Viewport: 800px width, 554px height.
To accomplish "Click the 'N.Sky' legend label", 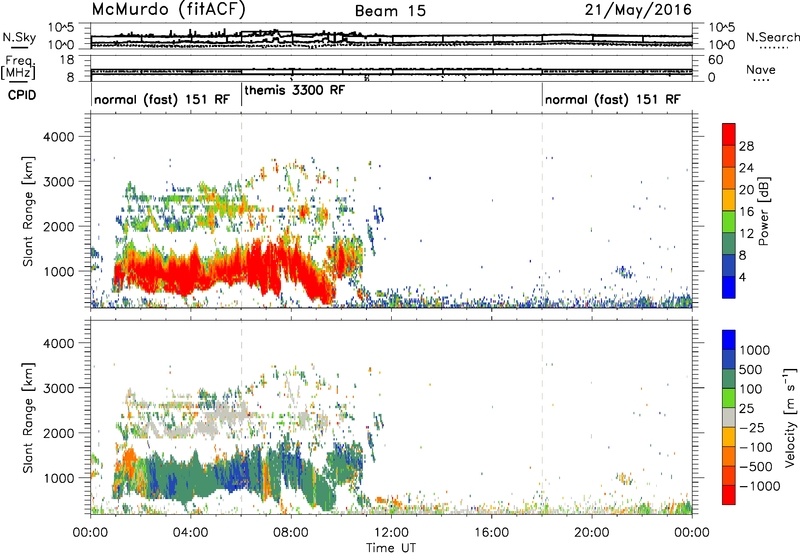I will point(19,37).
